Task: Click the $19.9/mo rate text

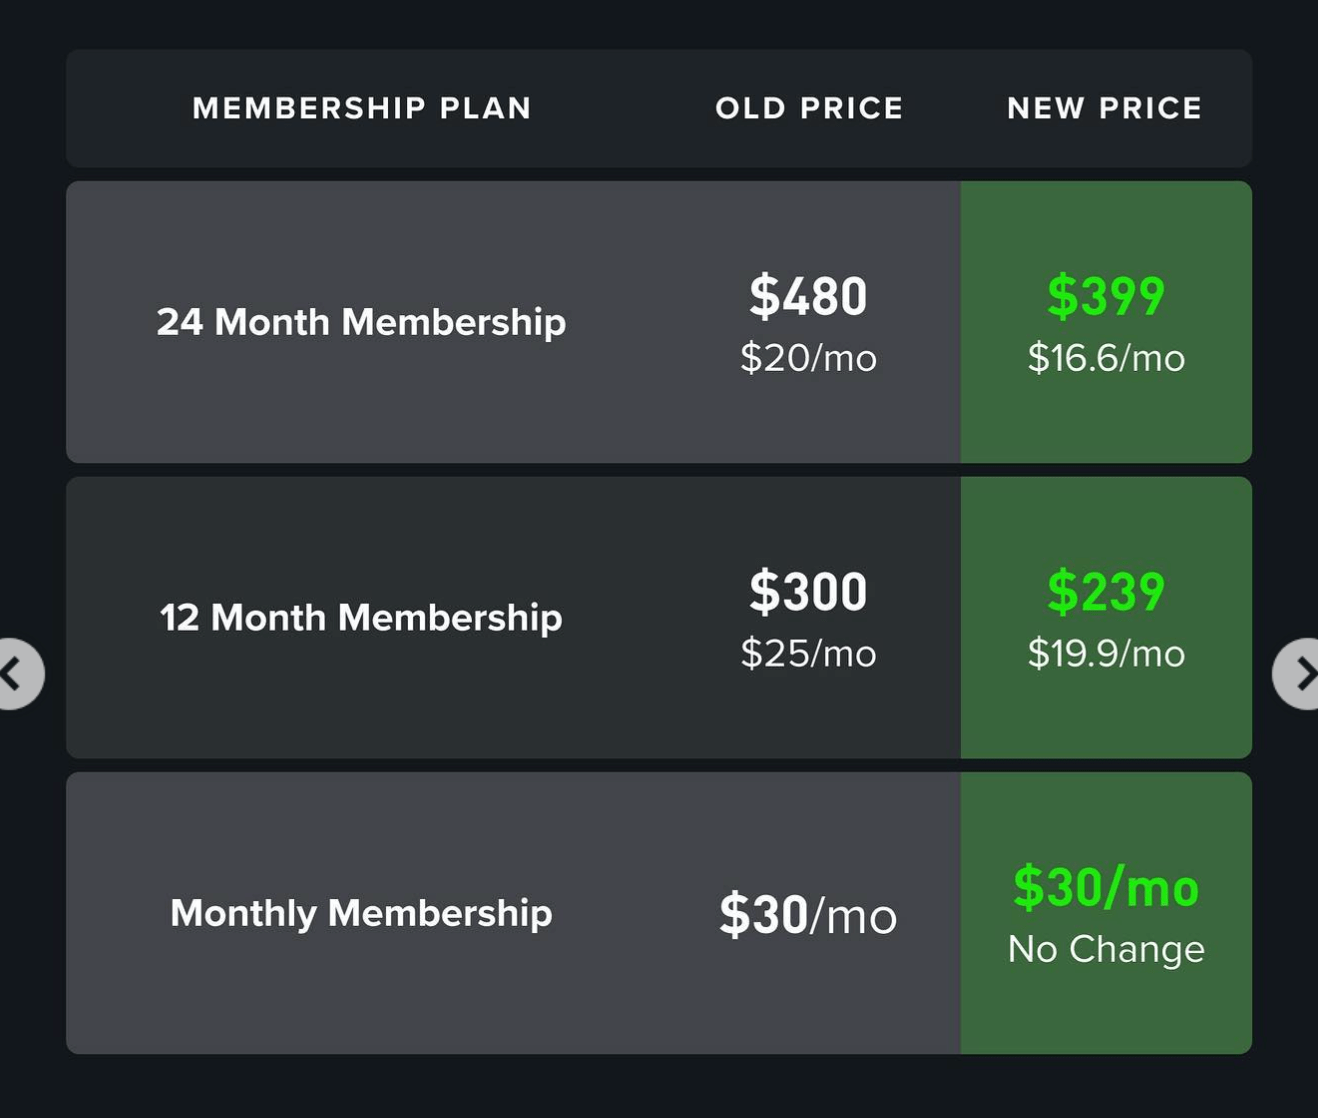Action: tap(1104, 654)
